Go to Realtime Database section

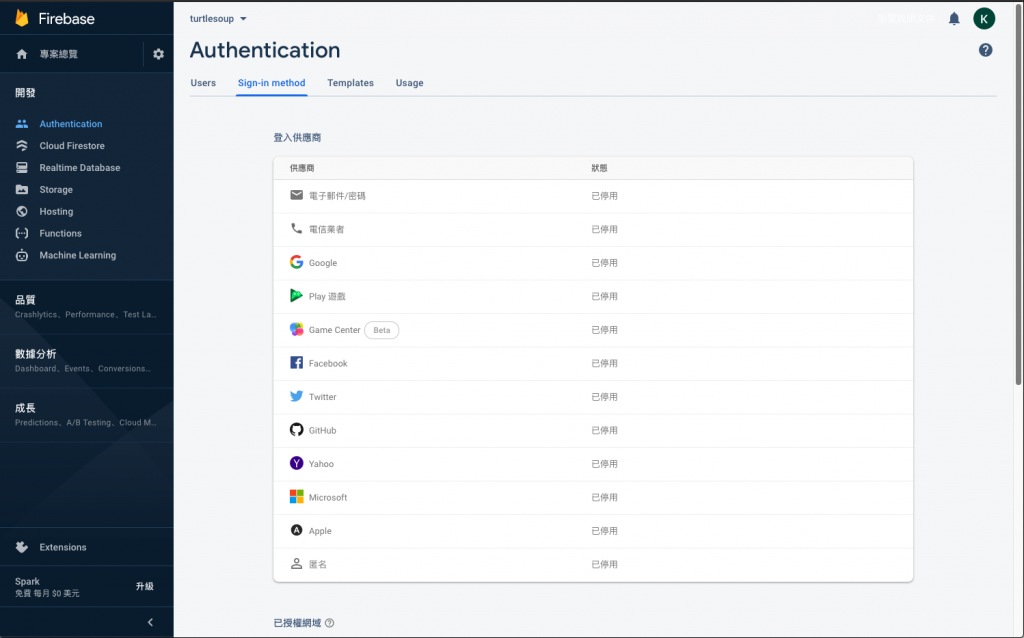(x=79, y=168)
